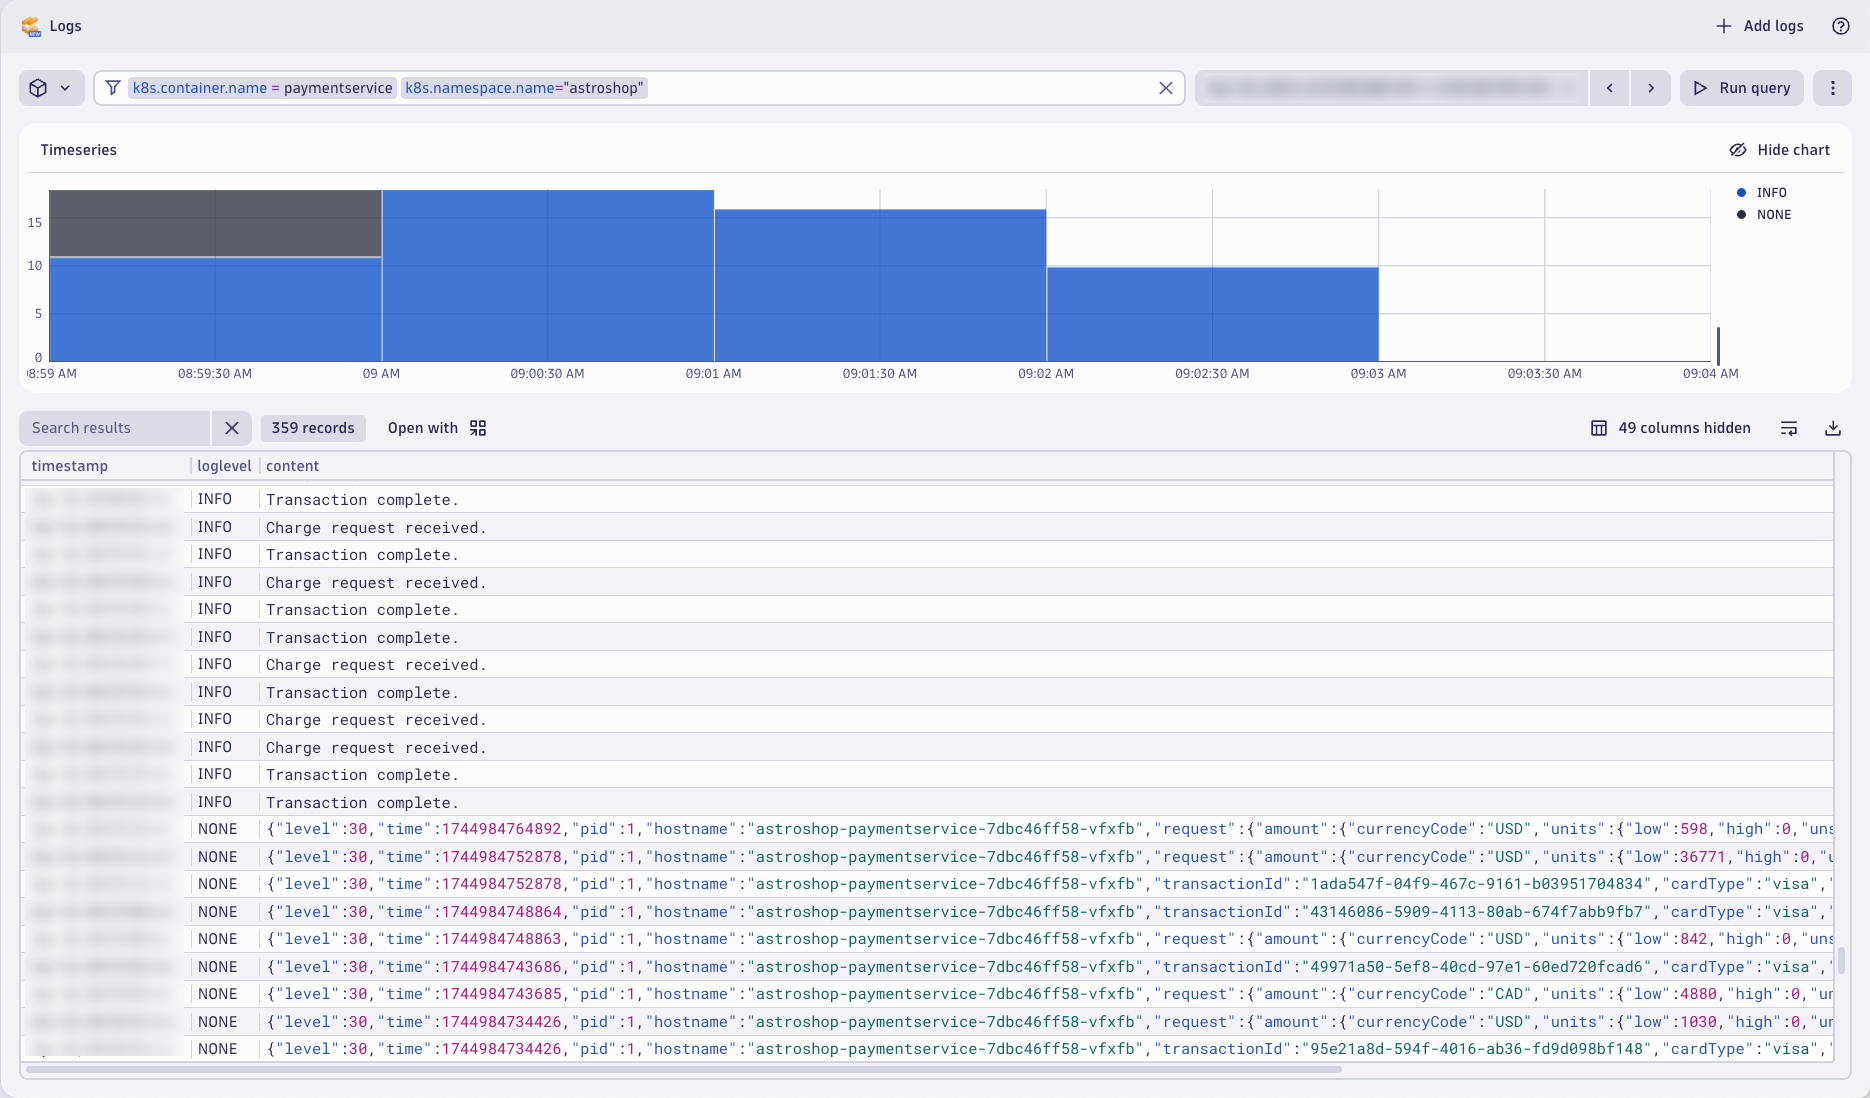Toggle NONE series in chart legend
Screen dimensions: 1870x1098
pos(1764,214)
